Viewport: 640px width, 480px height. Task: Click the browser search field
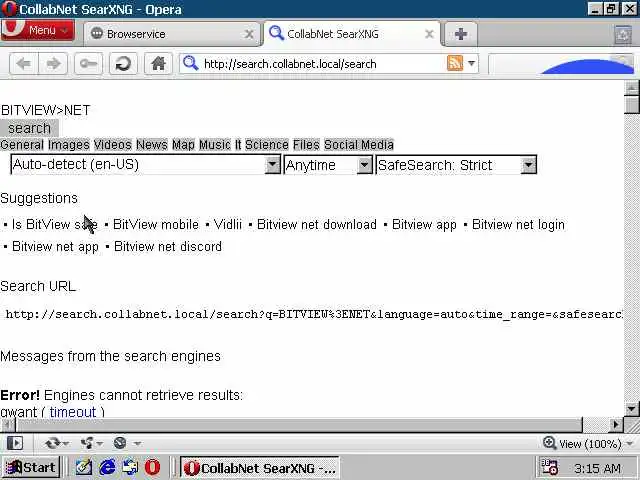561,64
